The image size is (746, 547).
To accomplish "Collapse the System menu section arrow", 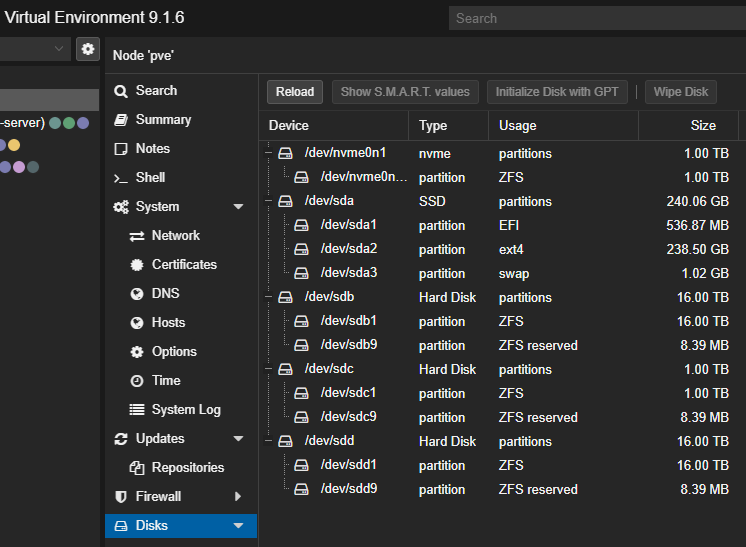I will 238,206.
